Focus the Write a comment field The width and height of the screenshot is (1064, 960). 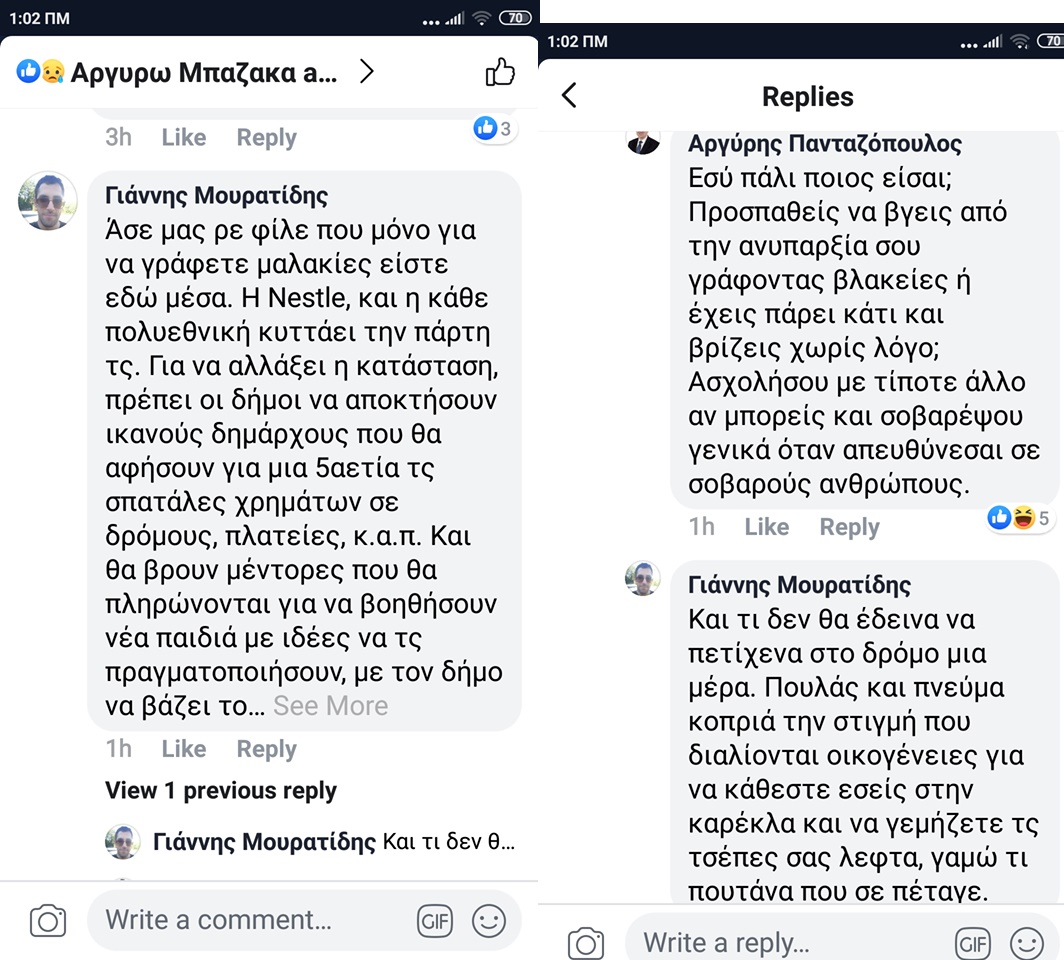[x=250, y=921]
